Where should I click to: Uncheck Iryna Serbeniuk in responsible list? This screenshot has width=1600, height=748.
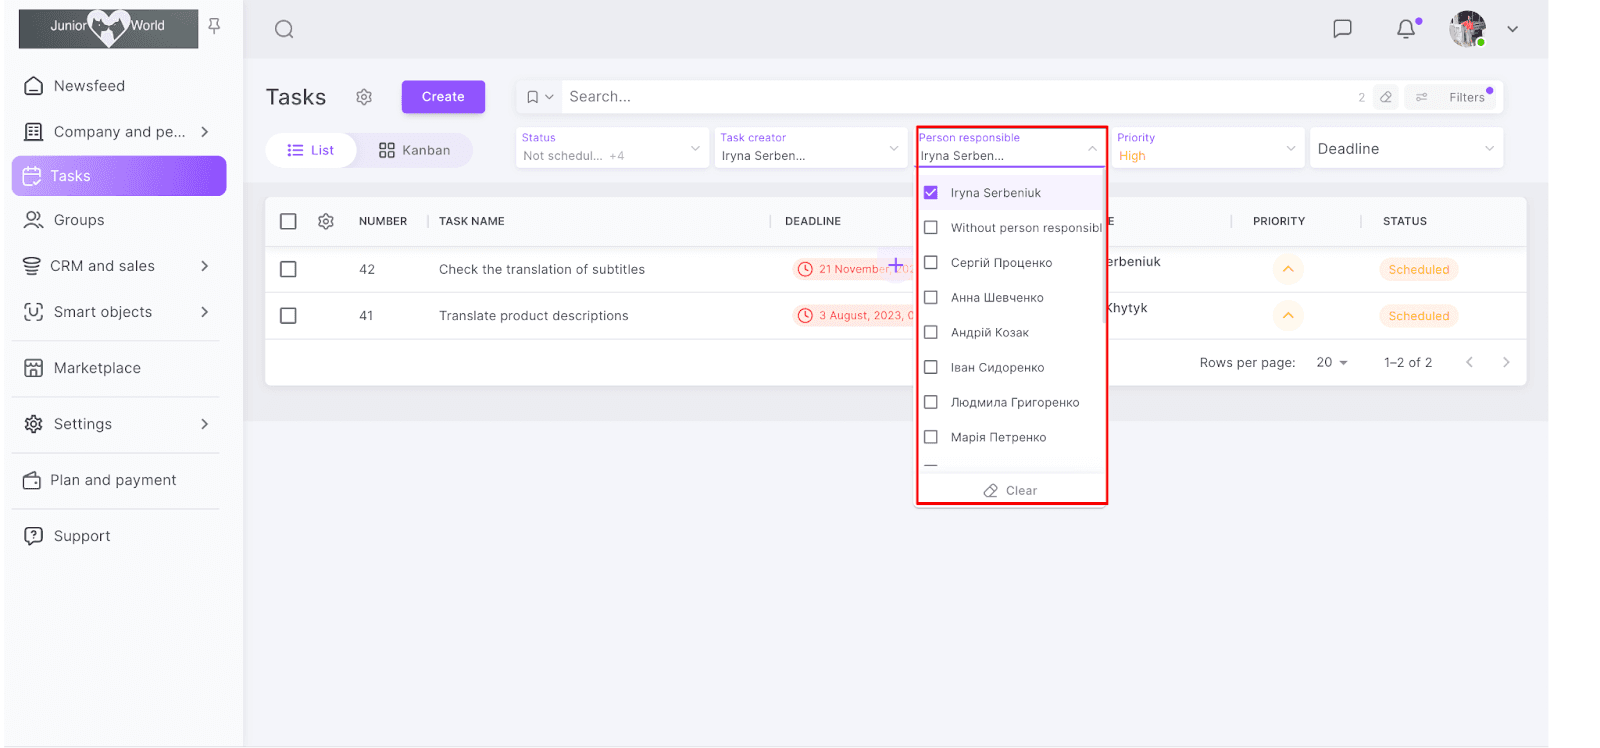click(x=931, y=193)
